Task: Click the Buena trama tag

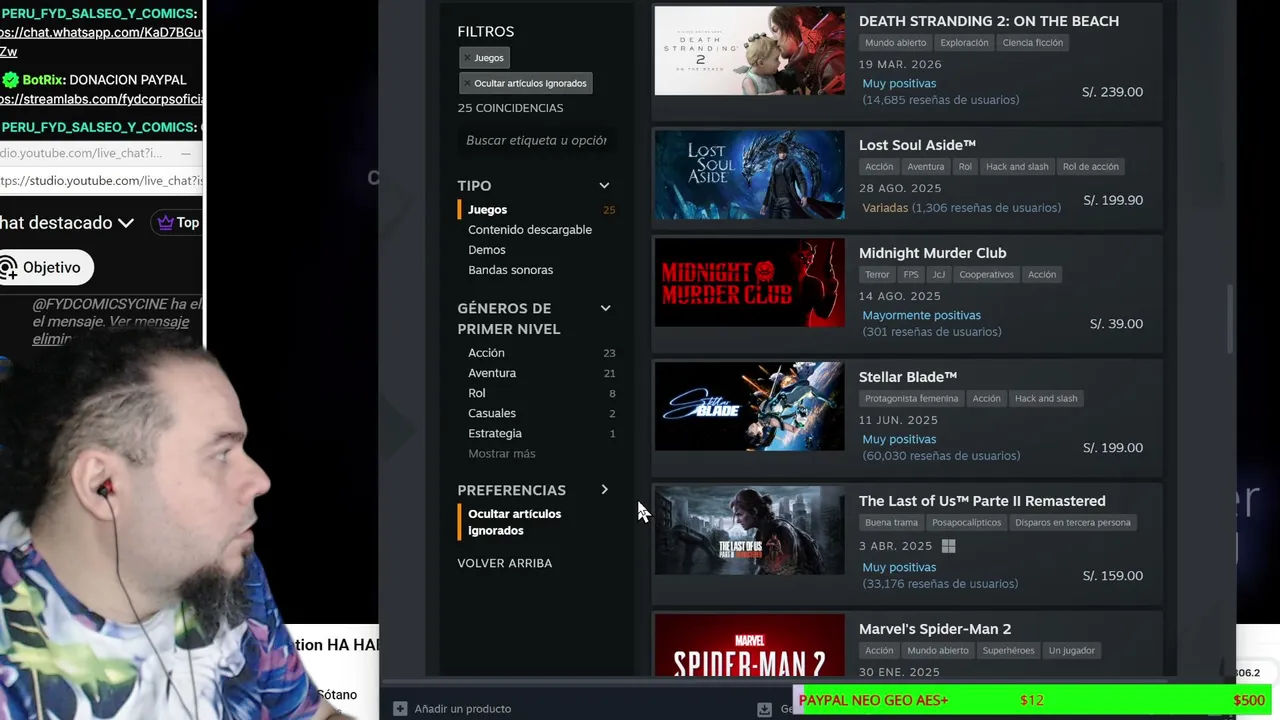Action: pyautogui.click(x=891, y=523)
